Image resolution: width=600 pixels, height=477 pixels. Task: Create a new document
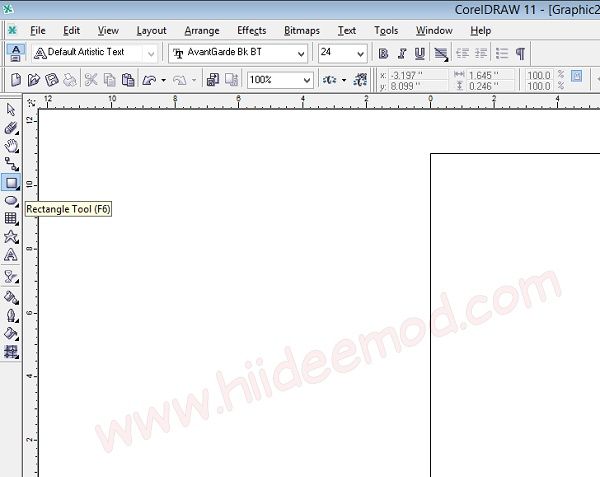pos(16,80)
